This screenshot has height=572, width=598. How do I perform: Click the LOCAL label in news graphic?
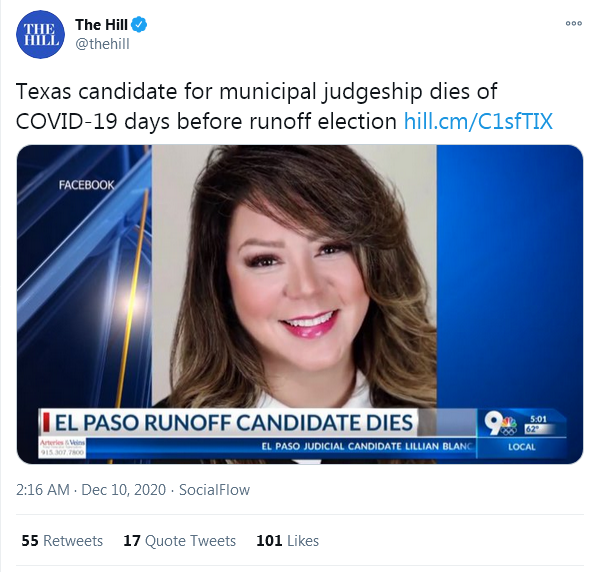tap(522, 447)
